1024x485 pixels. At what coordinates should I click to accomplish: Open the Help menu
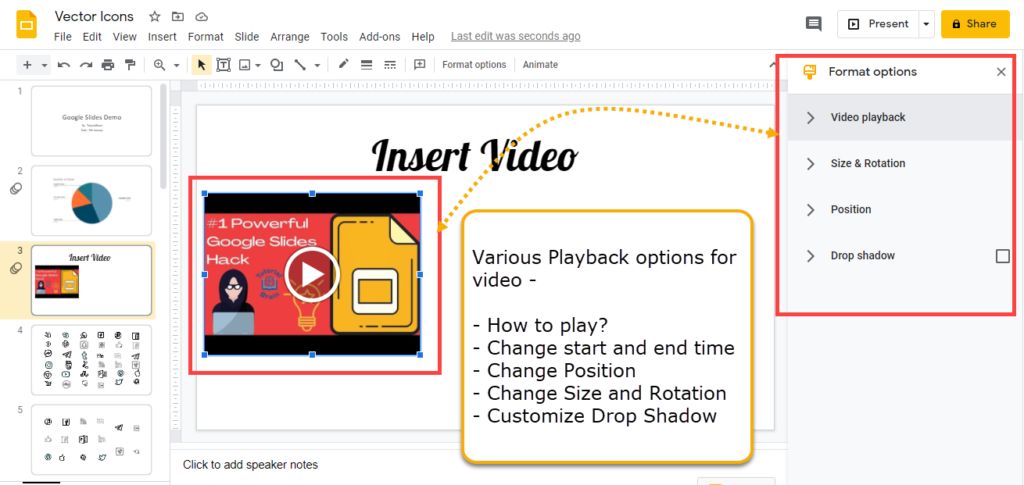[x=423, y=37]
